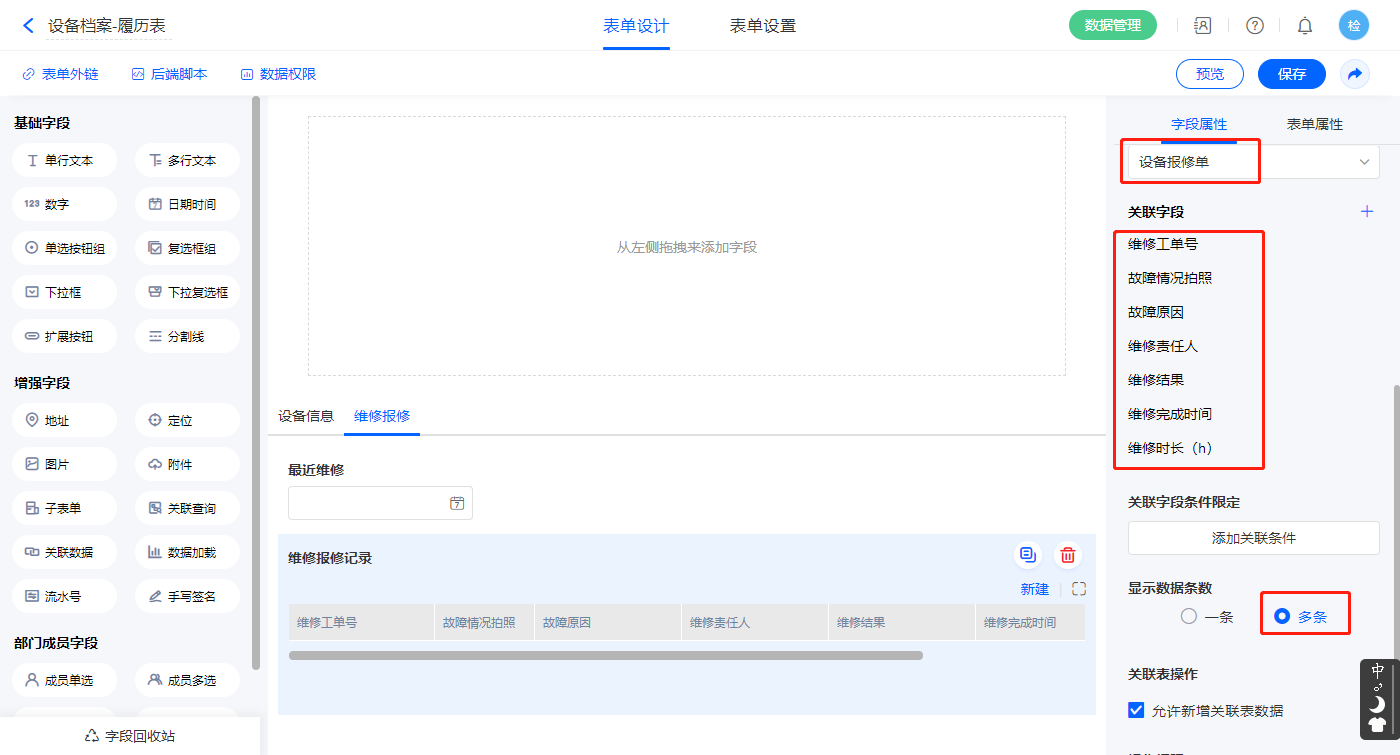Viewport: 1400px width, 755px height.
Task: Click the copy icon in 维修报修记录
Action: [1027, 555]
